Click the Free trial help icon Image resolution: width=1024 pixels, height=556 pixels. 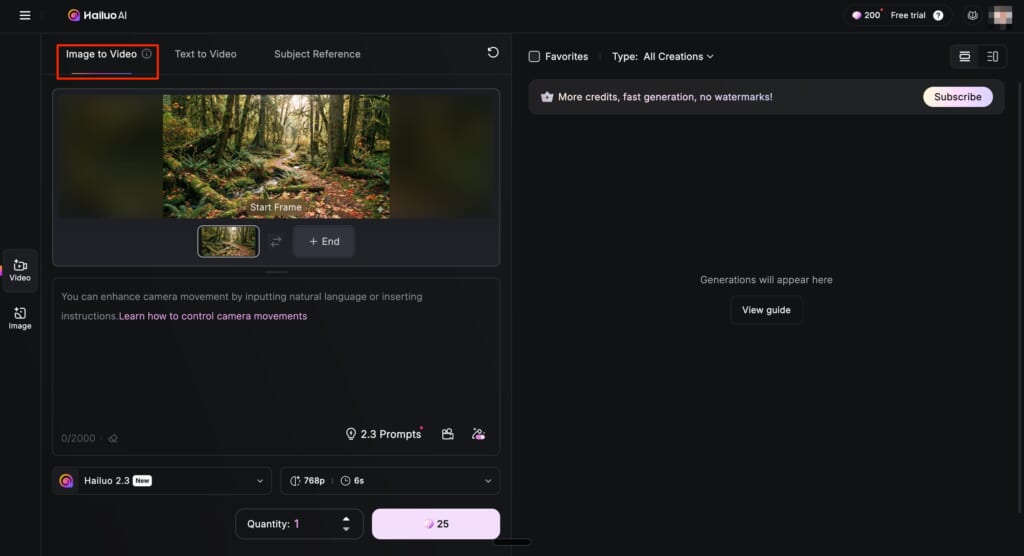(x=938, y=15)
